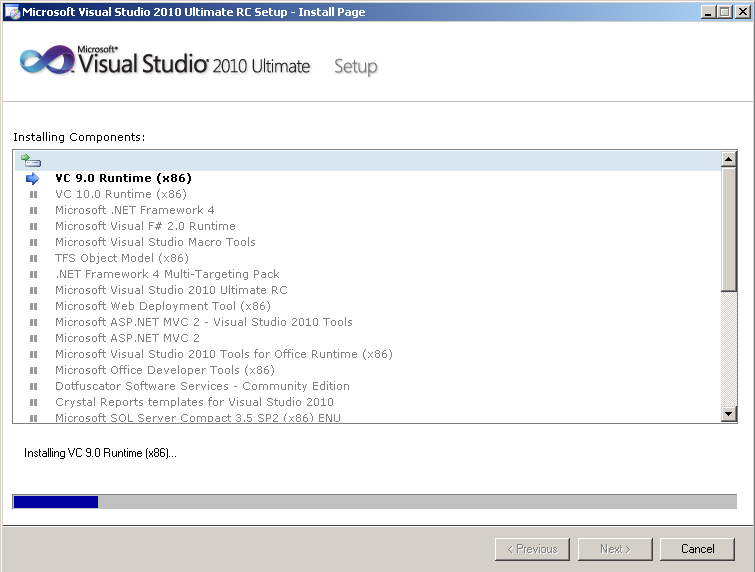
Task: Select VC 9.0 Runtime (x86) entry
Action: tap(123, 178)
